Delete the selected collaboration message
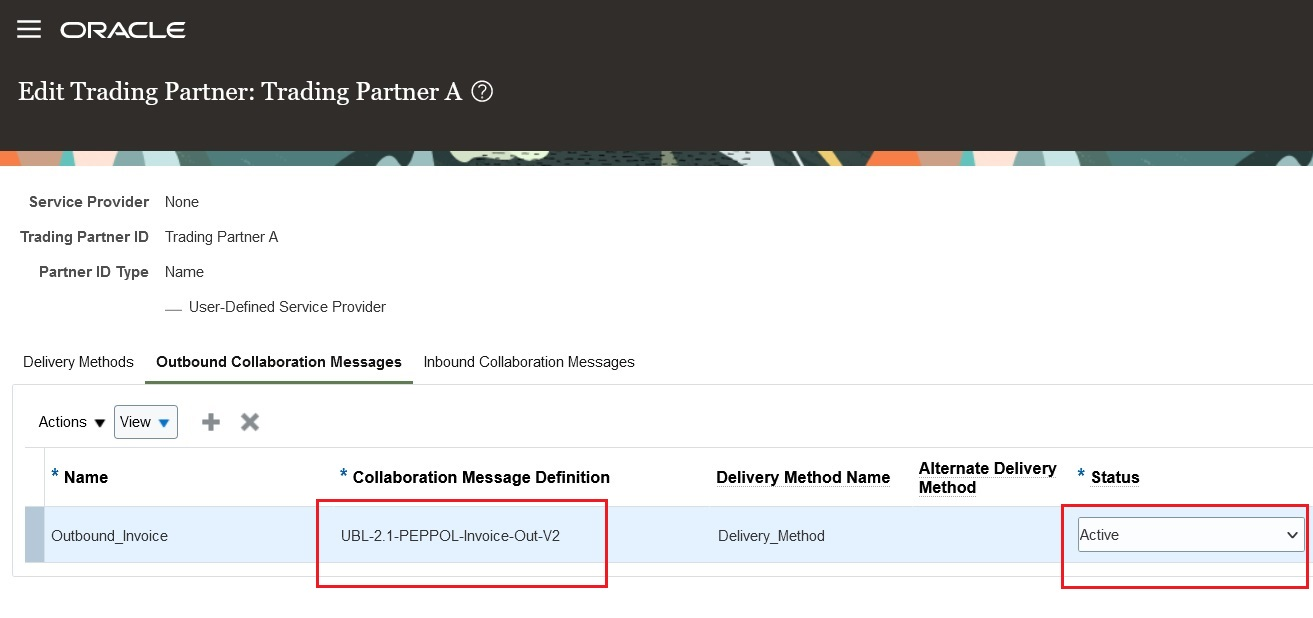1313x618 pixels. tap(249, 421)
